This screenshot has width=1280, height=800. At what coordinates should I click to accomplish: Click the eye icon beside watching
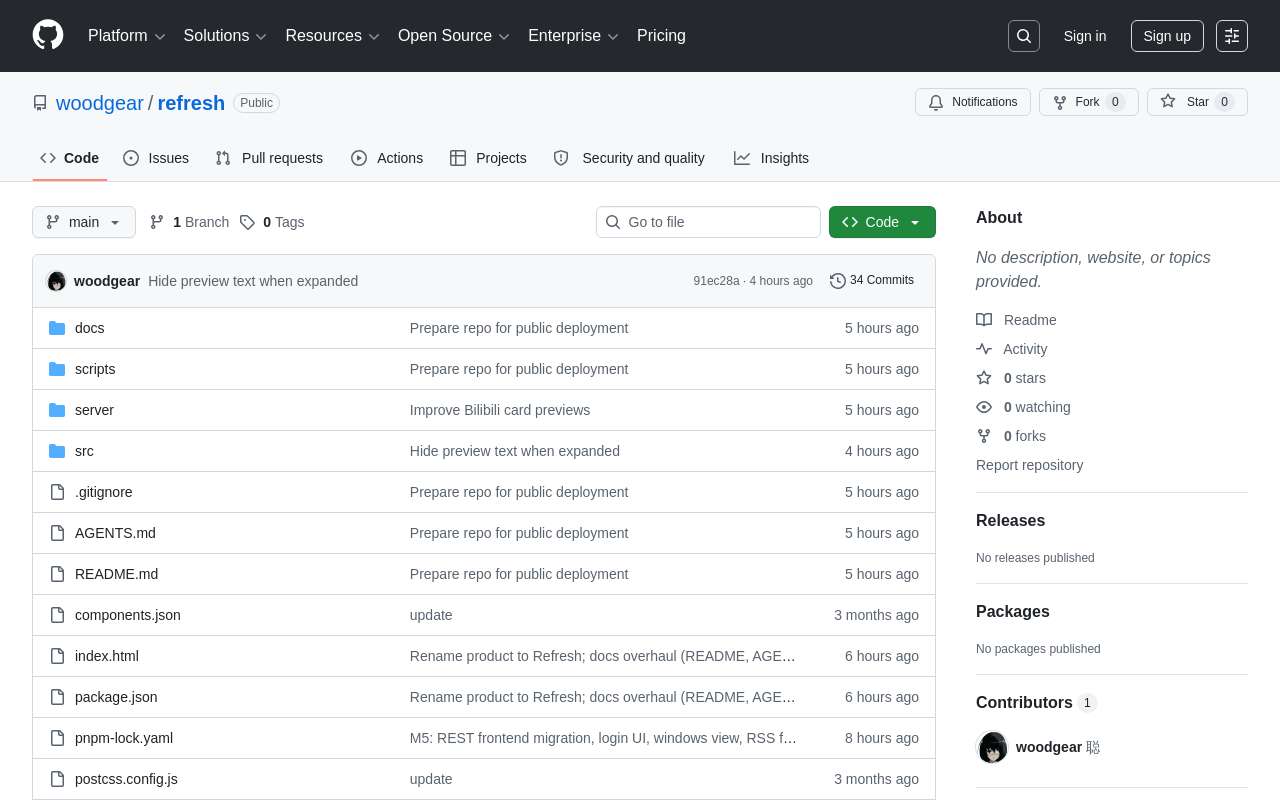[x=984, y=407]
